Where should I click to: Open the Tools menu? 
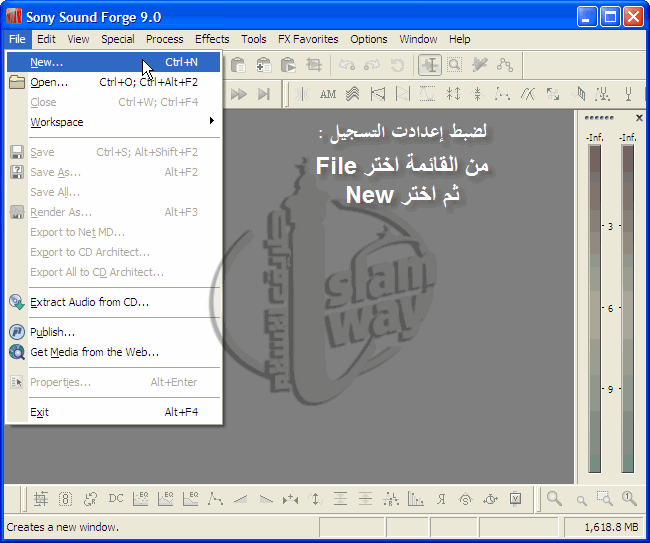[x=254, y=39]
